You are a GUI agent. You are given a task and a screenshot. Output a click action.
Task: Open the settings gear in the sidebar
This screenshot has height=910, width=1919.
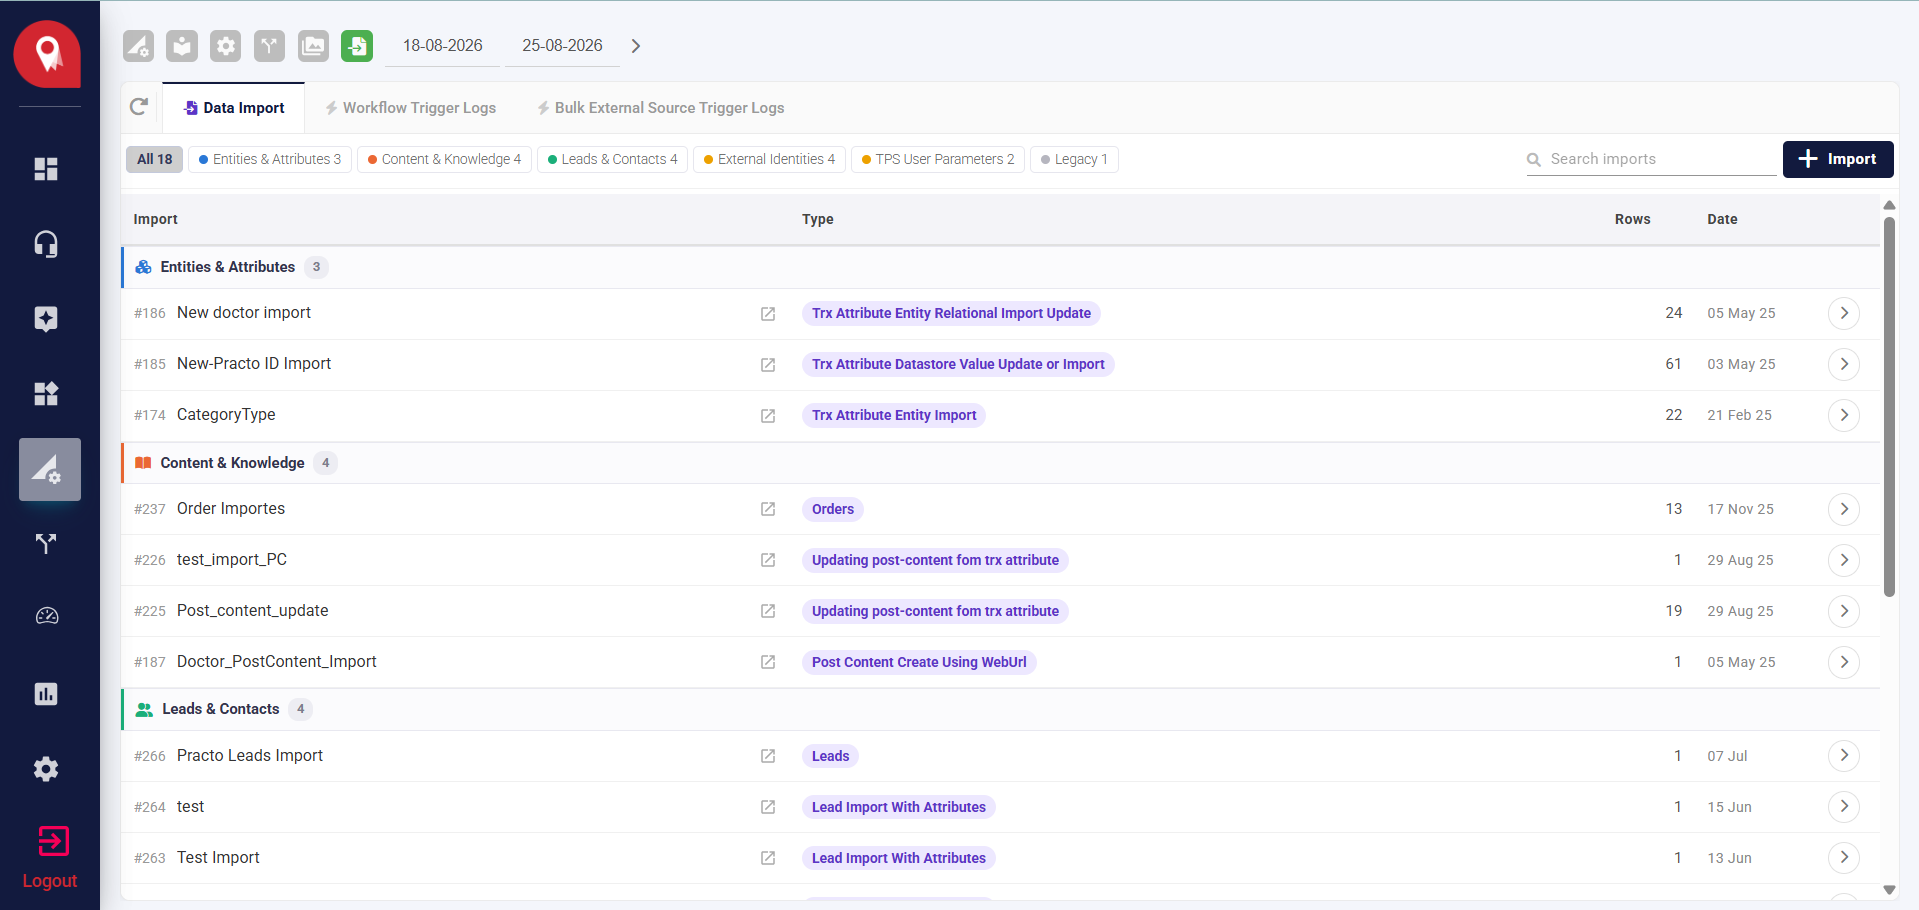pos(46,769)
